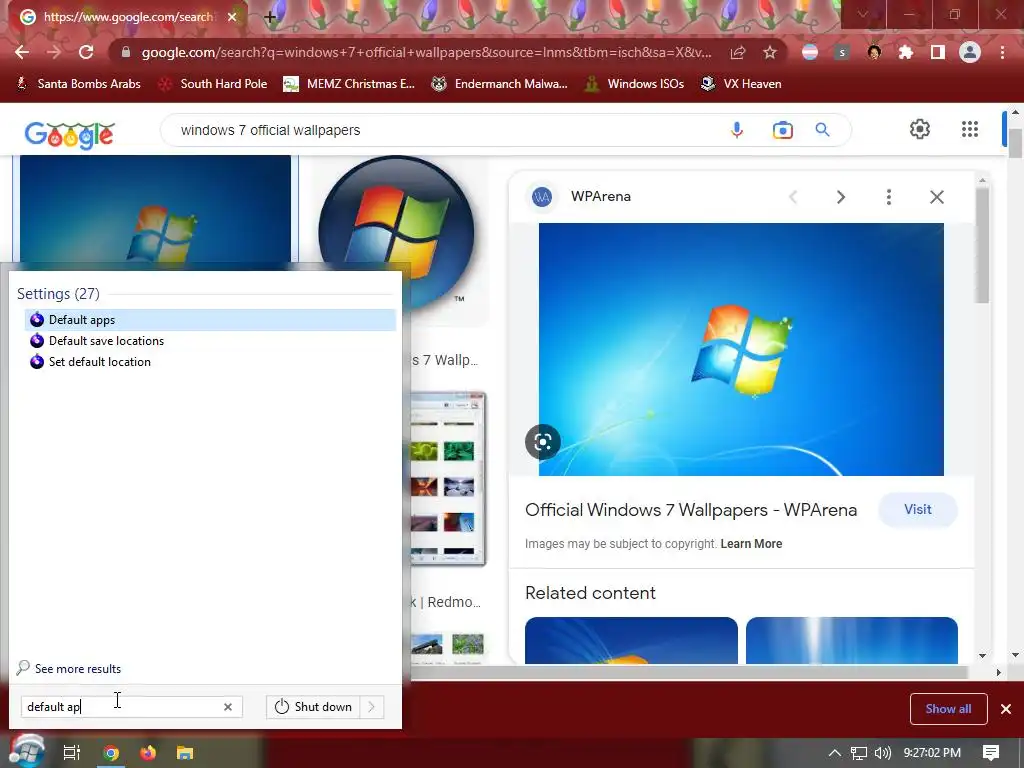Open the volume control tray icon
Image resolution: width=1024 pixels, height=768 pixels.
tap(882, 753)
